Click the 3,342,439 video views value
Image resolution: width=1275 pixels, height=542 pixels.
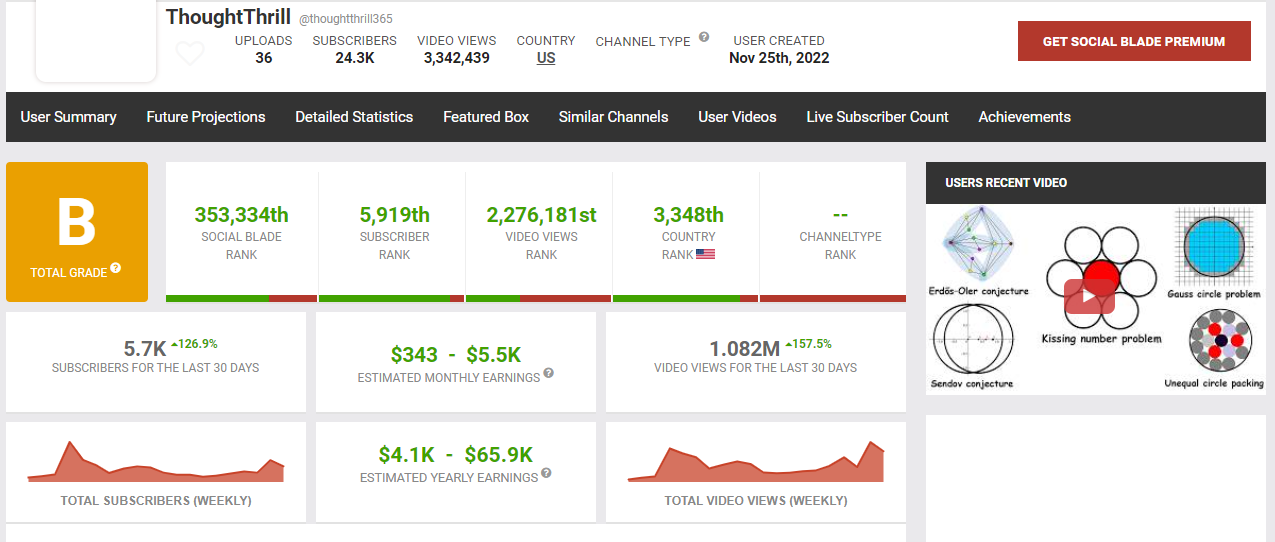pyautogui.click(x=456, y=58)
